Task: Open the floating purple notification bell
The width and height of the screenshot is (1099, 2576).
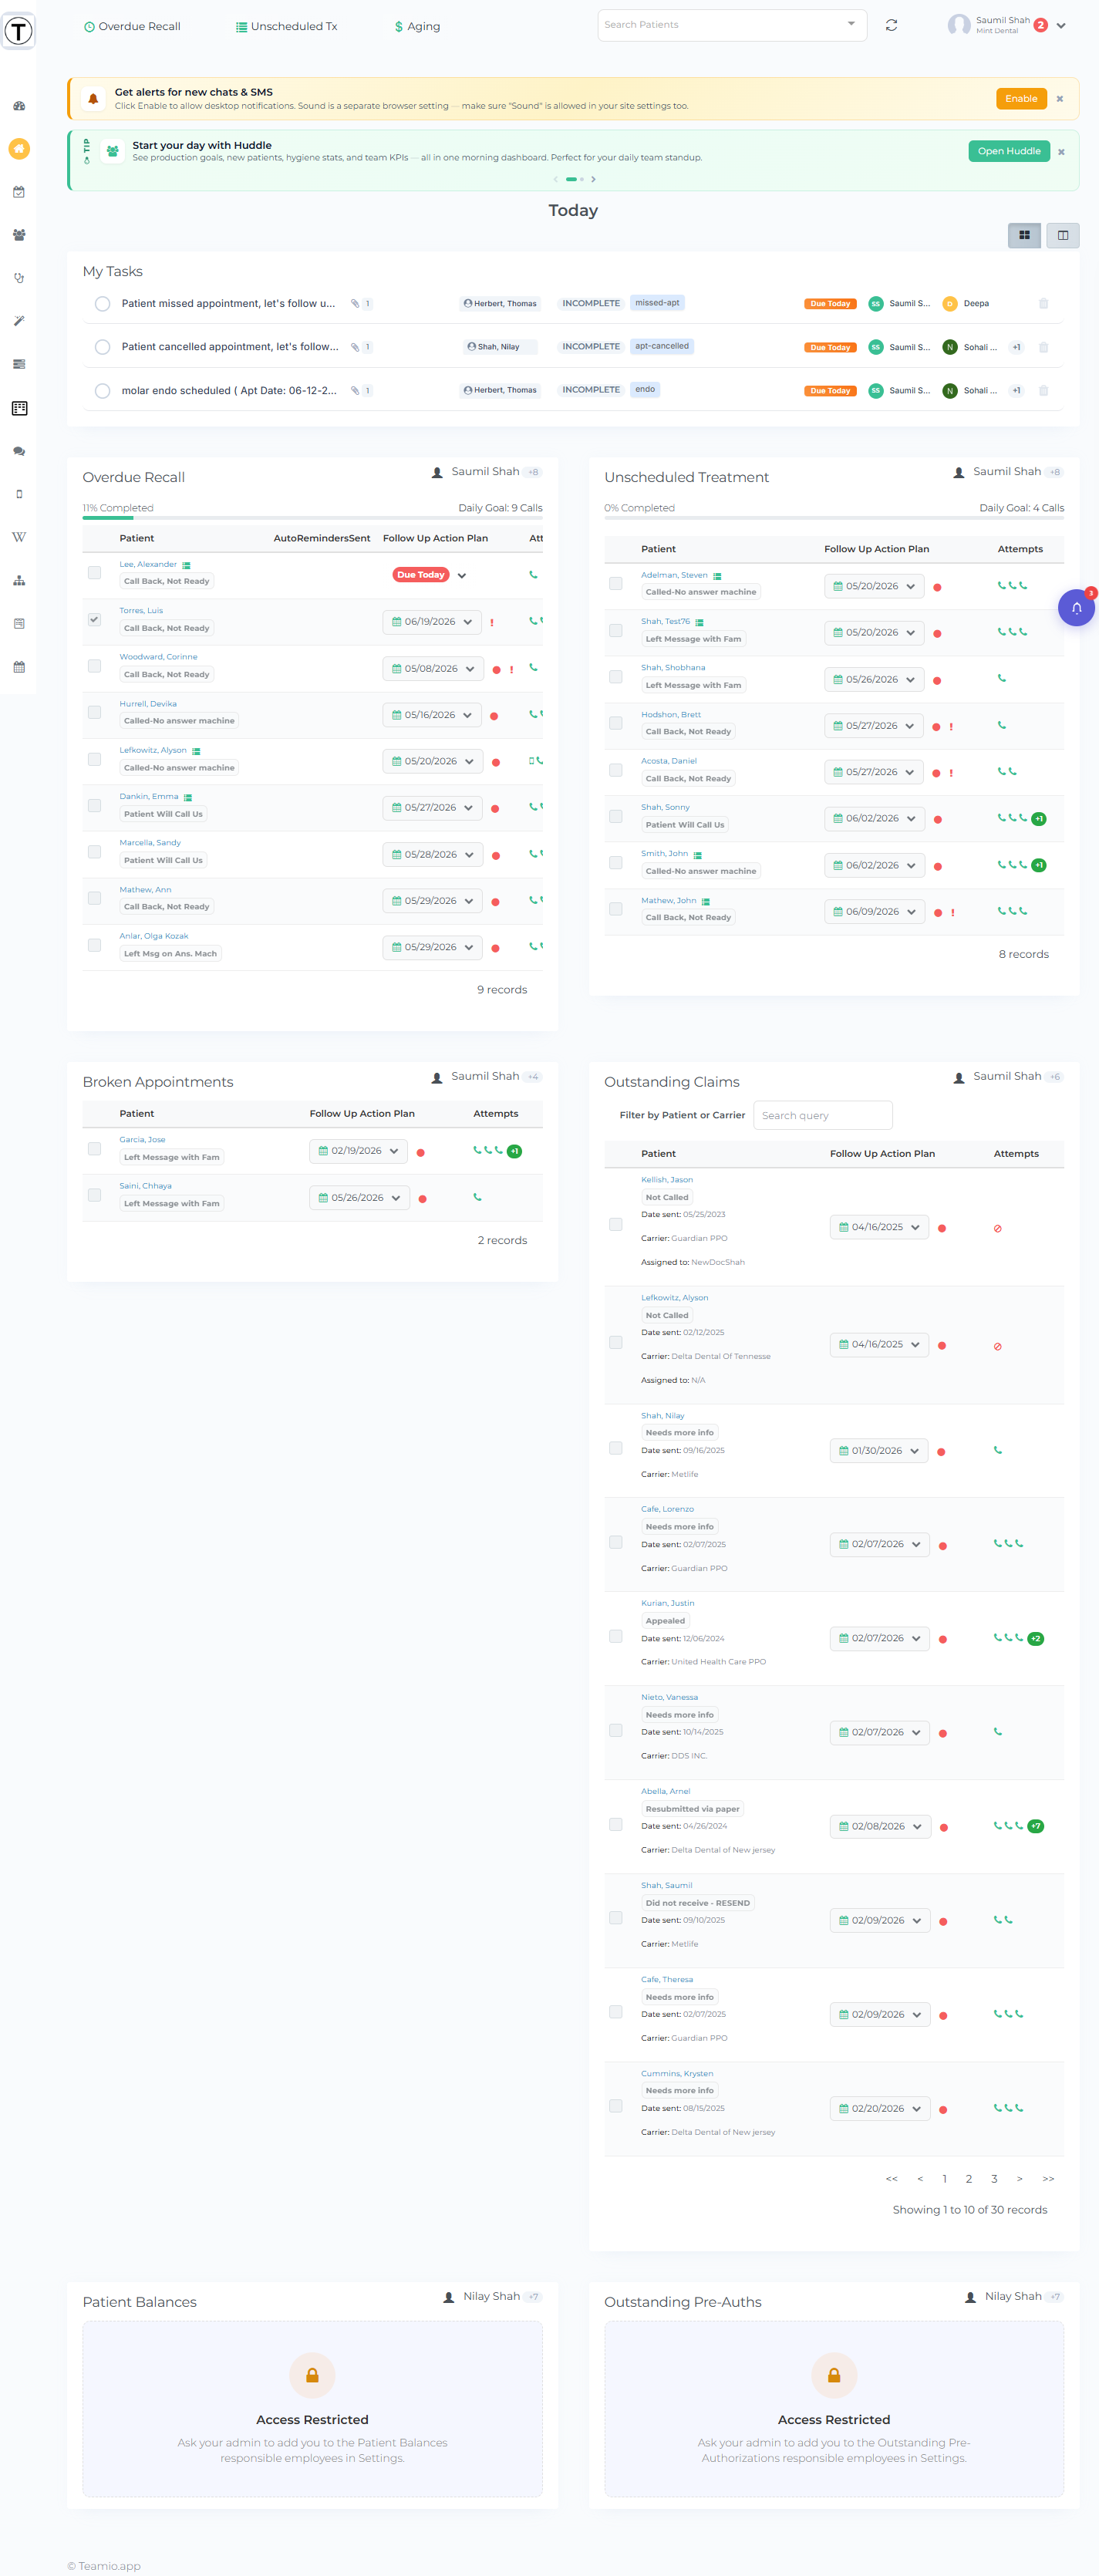Action: pyautogui.click(x=1076, y=607)
